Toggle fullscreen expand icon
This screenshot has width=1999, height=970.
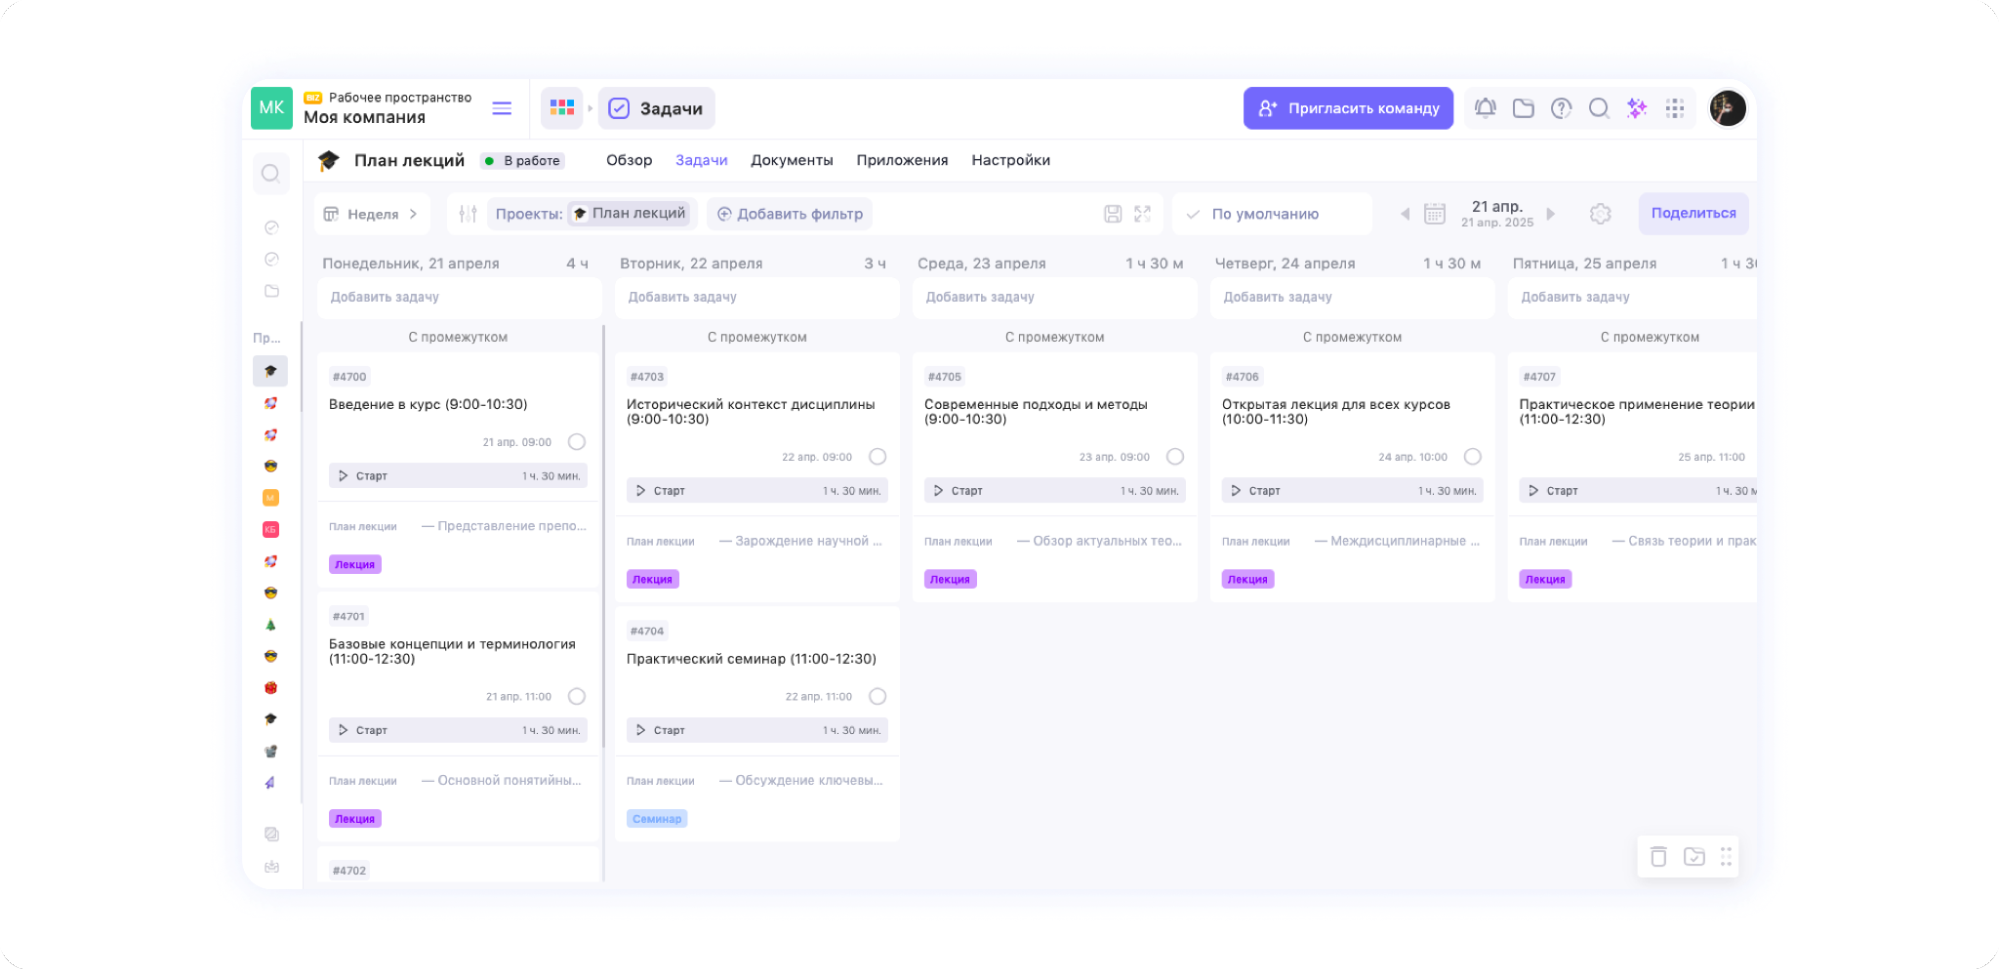(1143, 214)
